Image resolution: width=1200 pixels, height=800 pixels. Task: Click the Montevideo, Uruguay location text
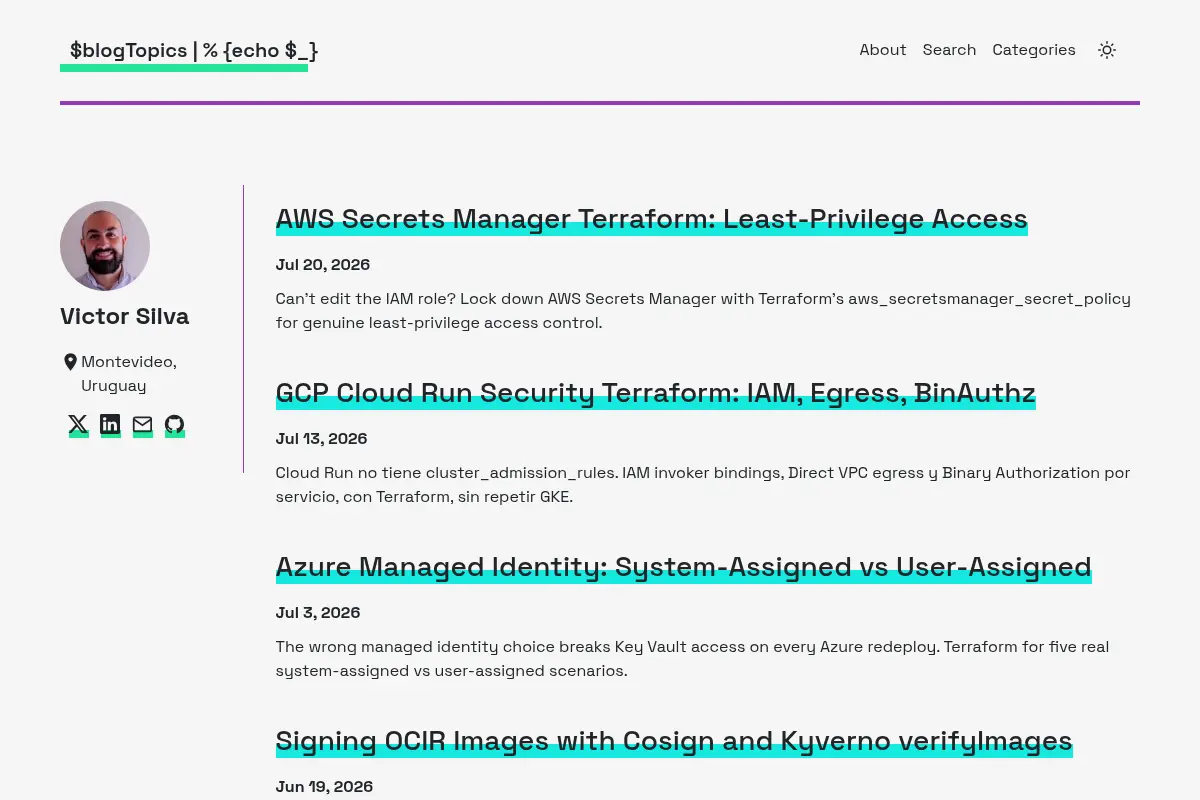129,374
